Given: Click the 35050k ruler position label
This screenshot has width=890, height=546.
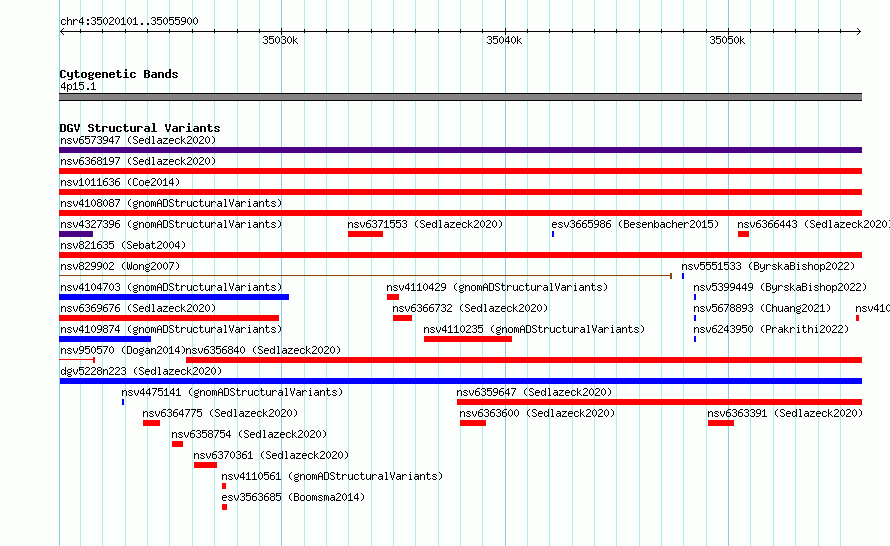Looking at the screenshot, I should click(x=727, y=40).
